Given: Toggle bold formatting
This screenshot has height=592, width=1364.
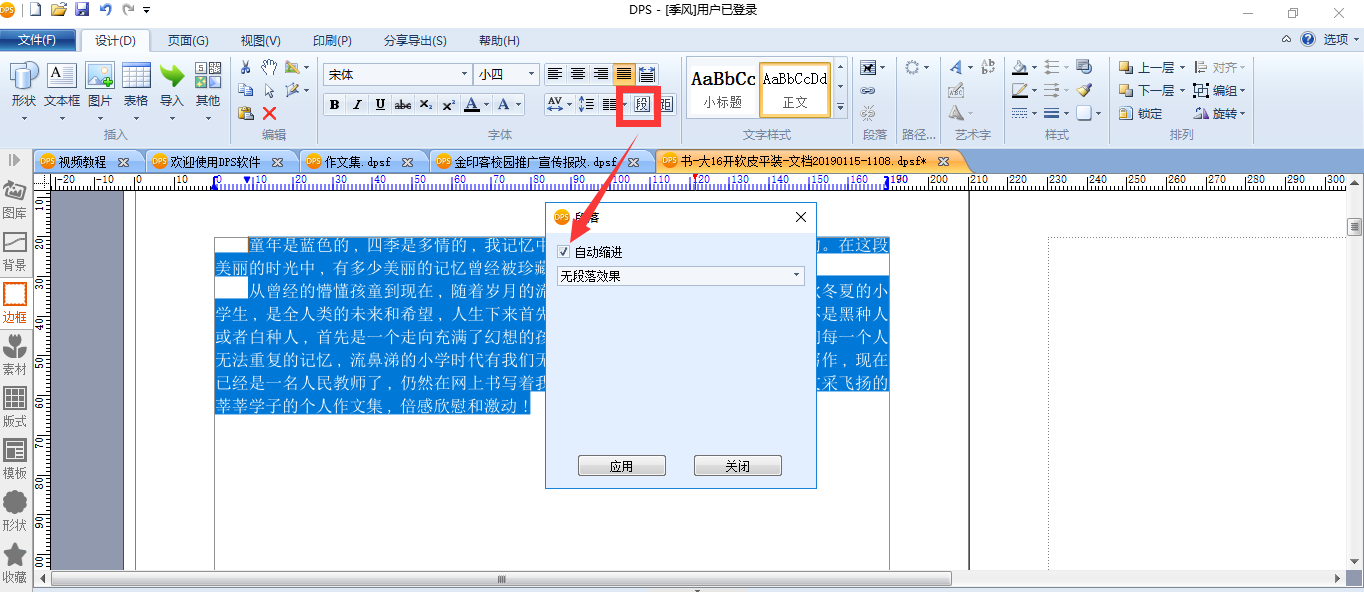Looking at the screenshot, I should tap(334, 104).
